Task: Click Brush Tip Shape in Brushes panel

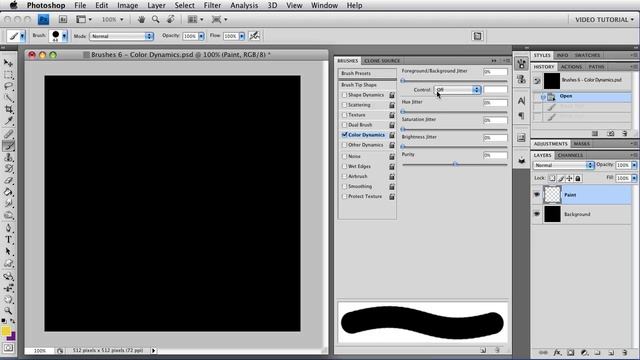Action: coord(367,85)
